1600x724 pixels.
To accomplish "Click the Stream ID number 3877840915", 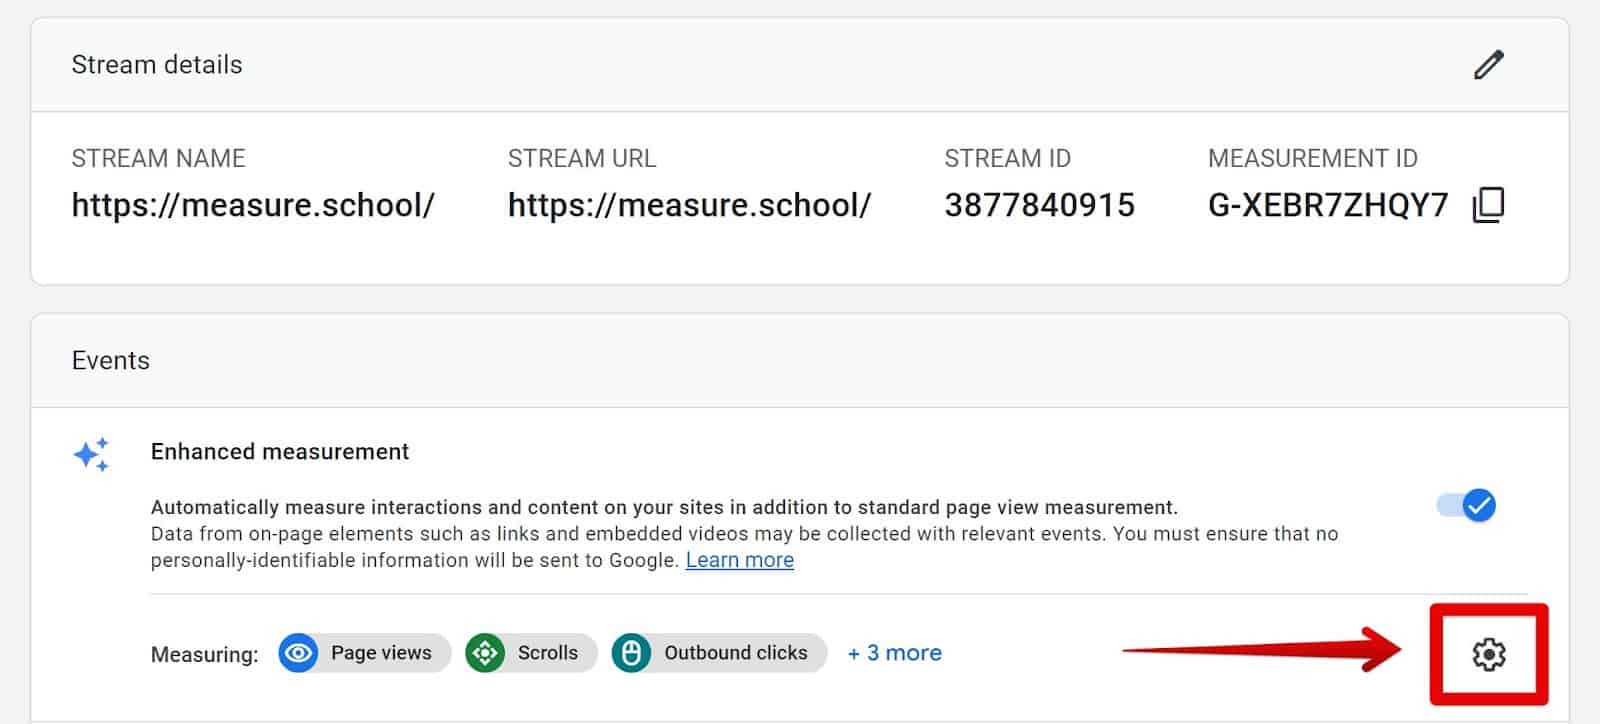I will 1039,205.
